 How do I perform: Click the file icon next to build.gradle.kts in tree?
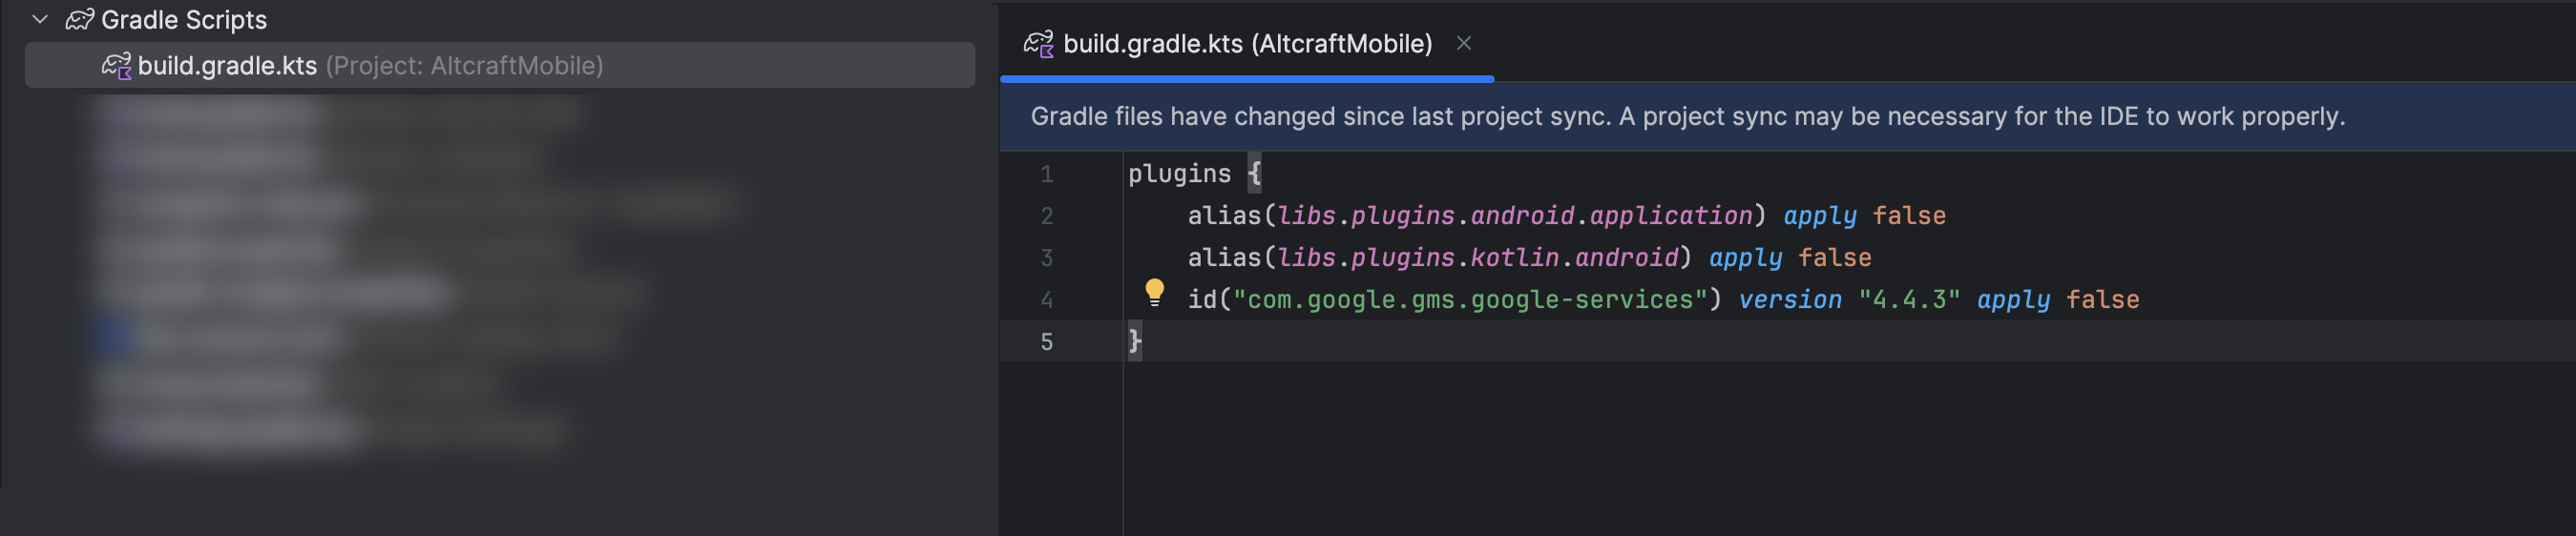click(116, 66)
